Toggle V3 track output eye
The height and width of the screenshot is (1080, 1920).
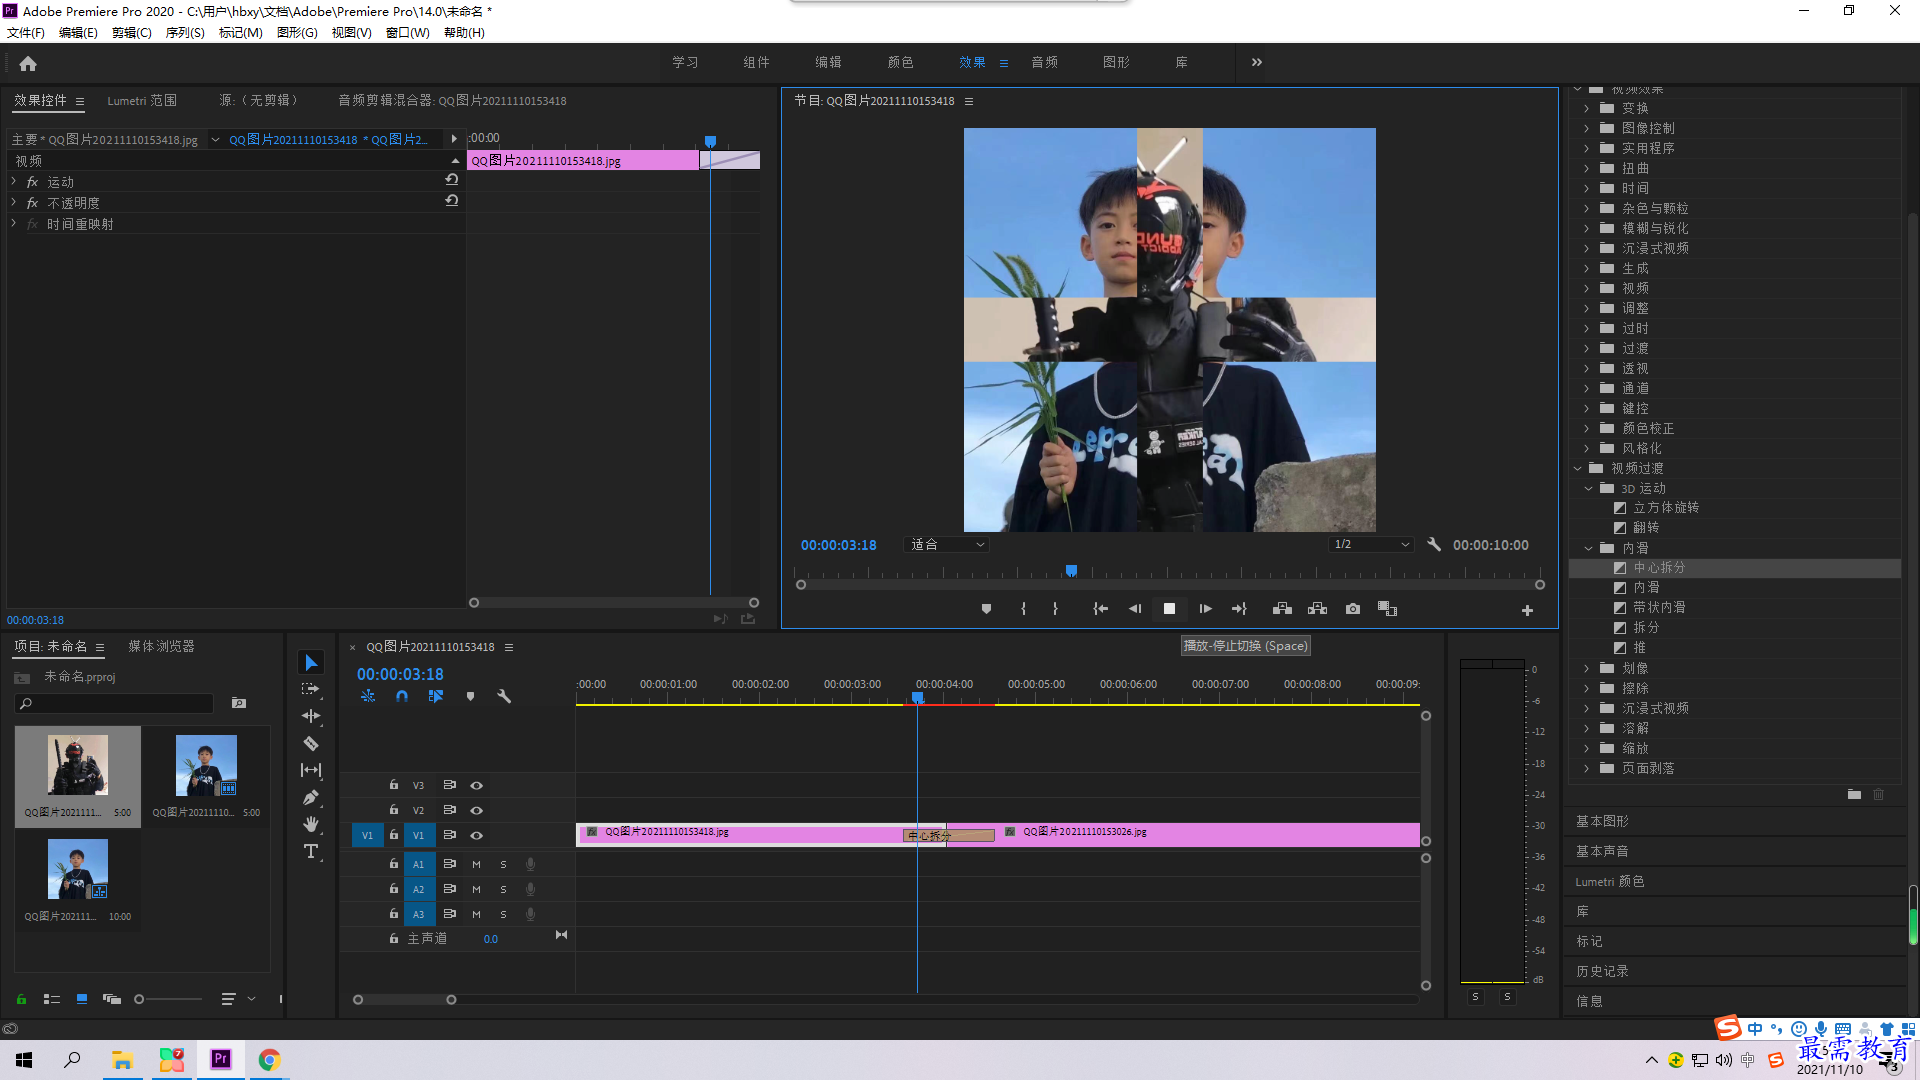pyautogui.click(x=477, y=785)
